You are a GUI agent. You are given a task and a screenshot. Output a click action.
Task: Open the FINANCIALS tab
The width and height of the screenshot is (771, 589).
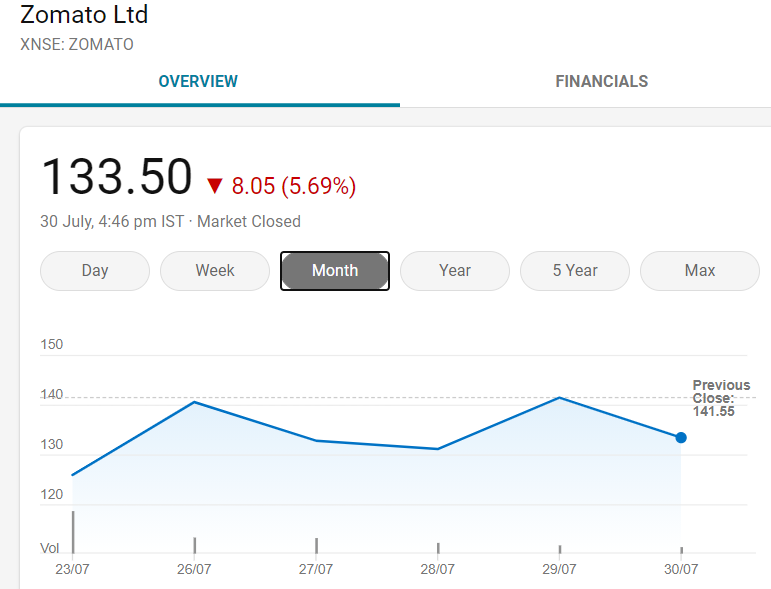601,81
